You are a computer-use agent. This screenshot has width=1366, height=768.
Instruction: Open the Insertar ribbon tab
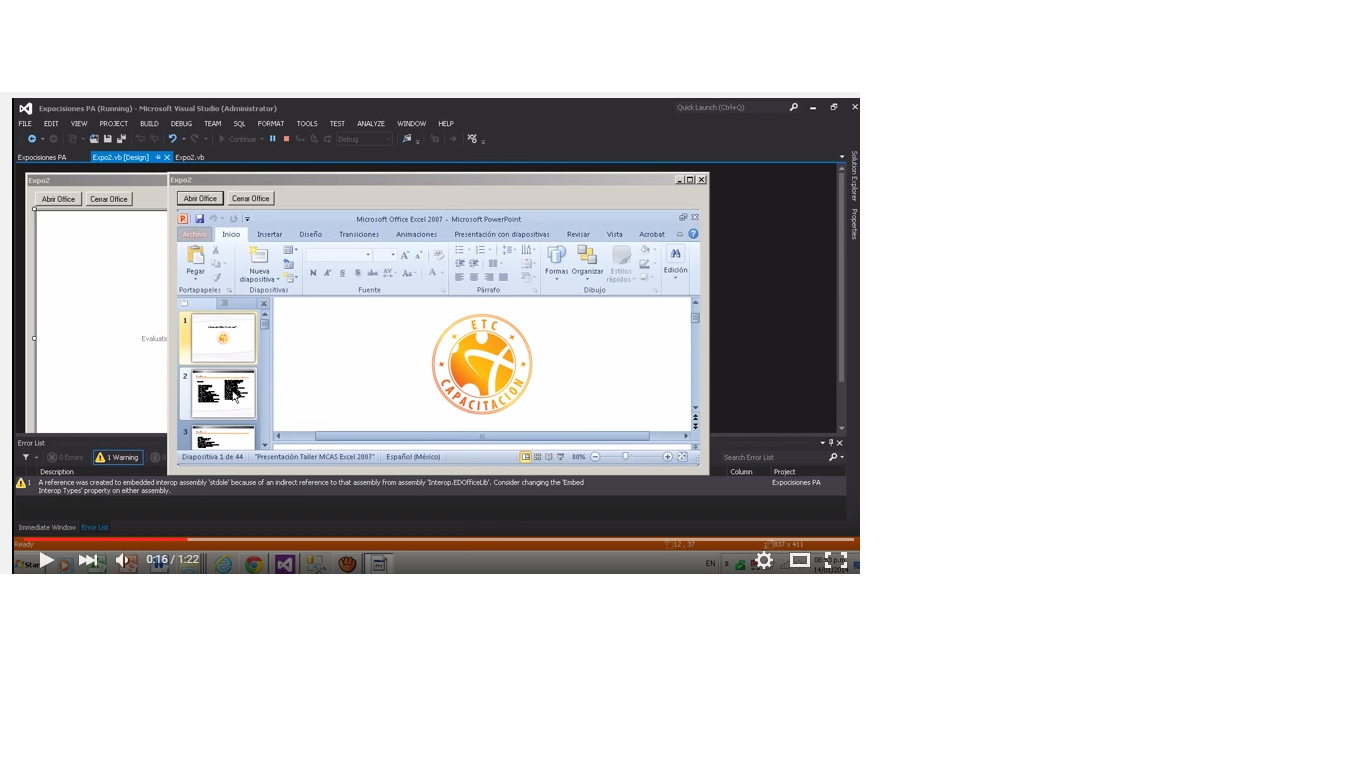click(270, 234)
